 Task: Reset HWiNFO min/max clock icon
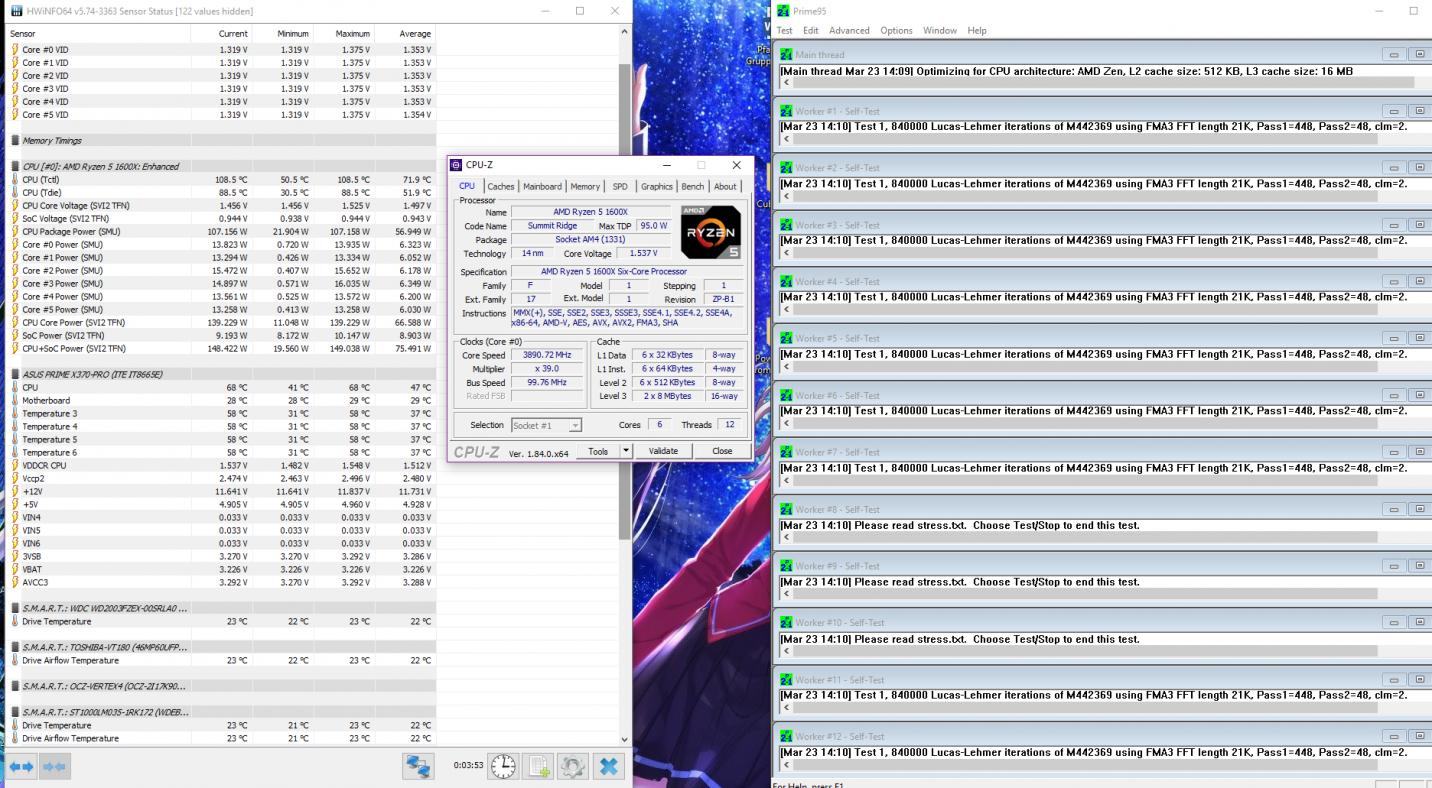[503, 766]
